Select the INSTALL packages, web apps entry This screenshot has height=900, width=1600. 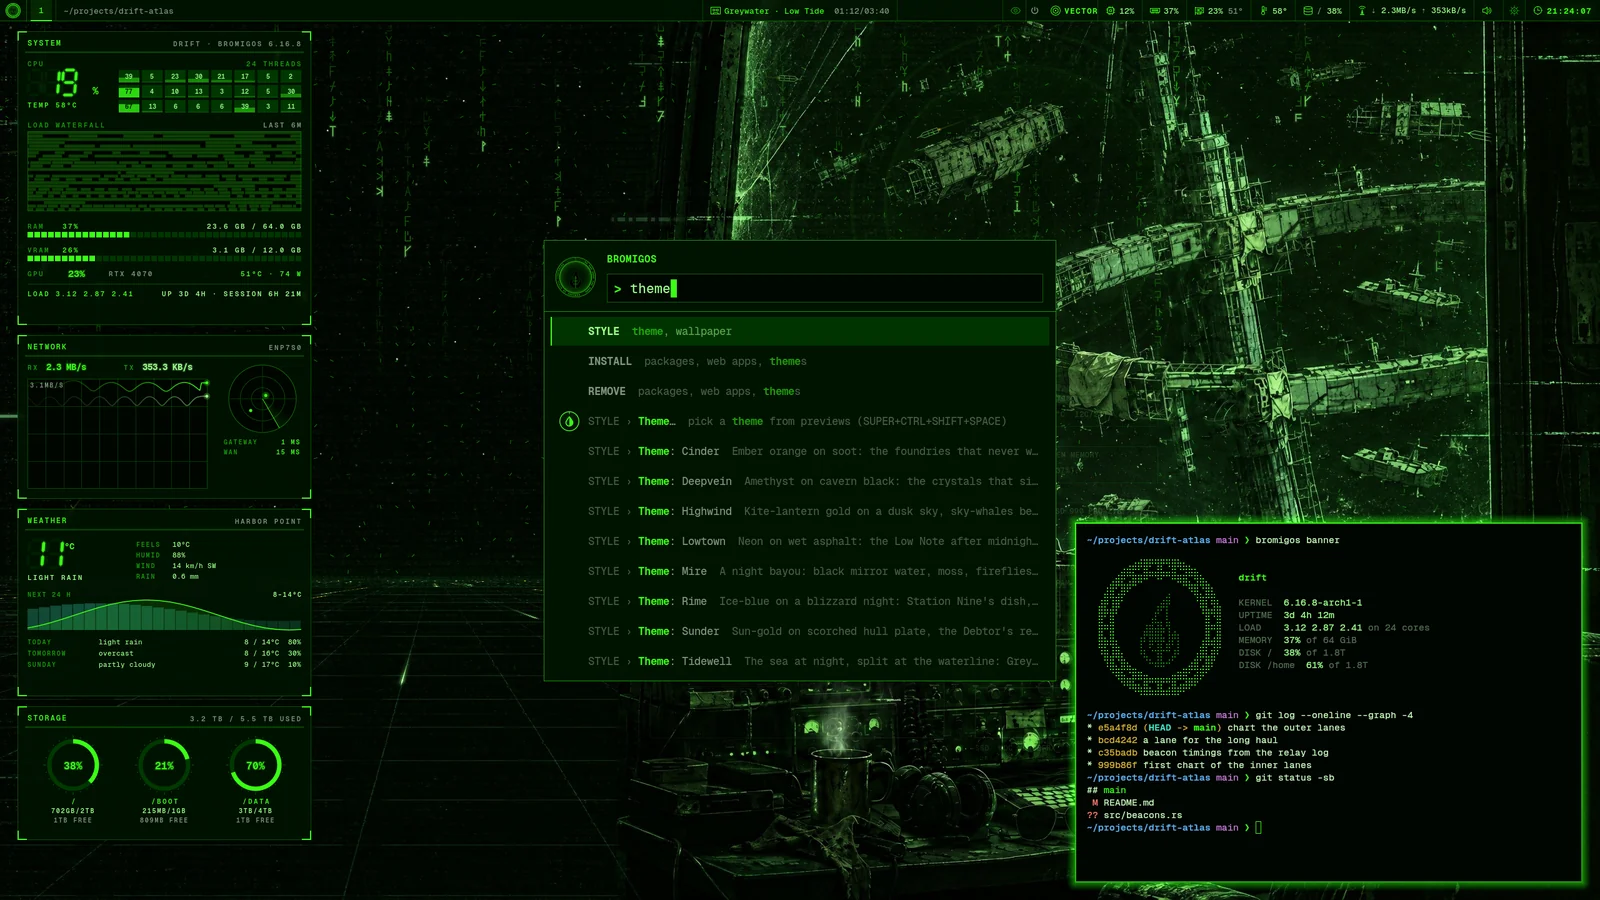pyautogui.click(x=800, y=361)
